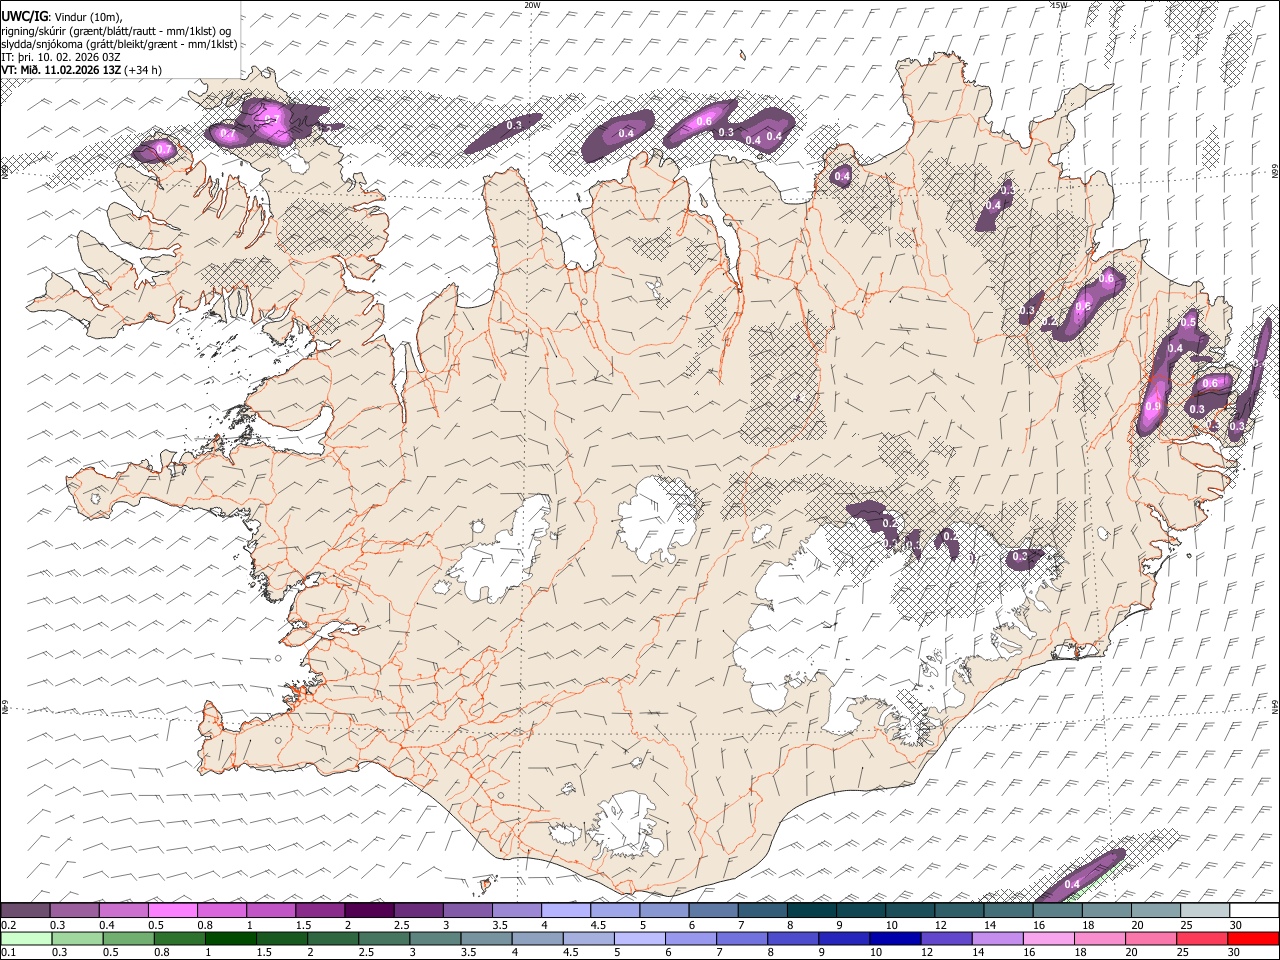The image size is (1280, 960).
Task: Select the bright pink 0.5 swatch in upper legend
Action: [x=172, y=910]
